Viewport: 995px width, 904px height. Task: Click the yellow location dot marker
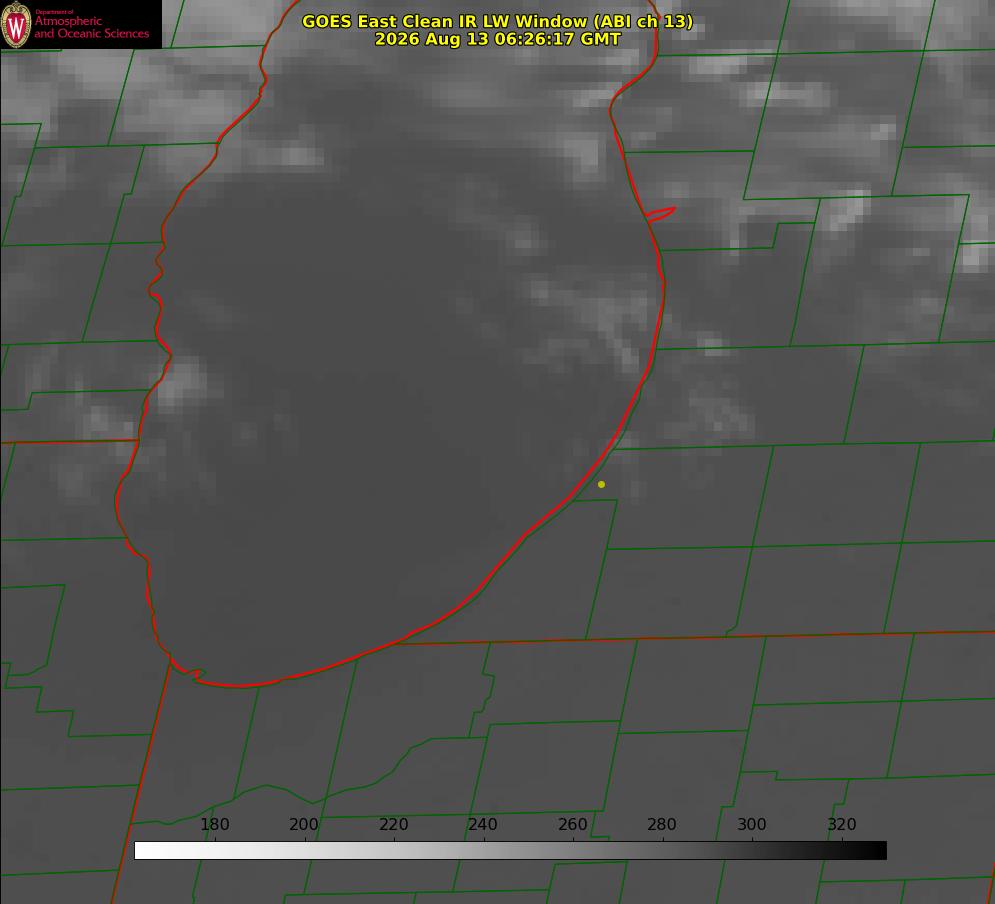[601, 484]
